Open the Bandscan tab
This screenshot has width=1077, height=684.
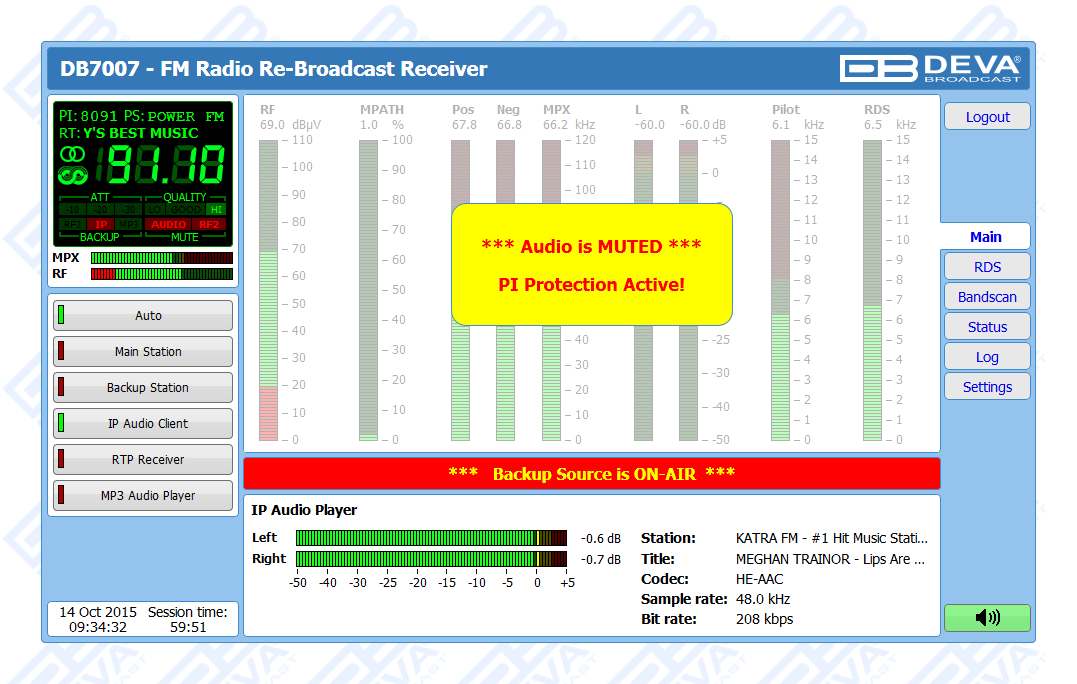[x=987, y=297]
